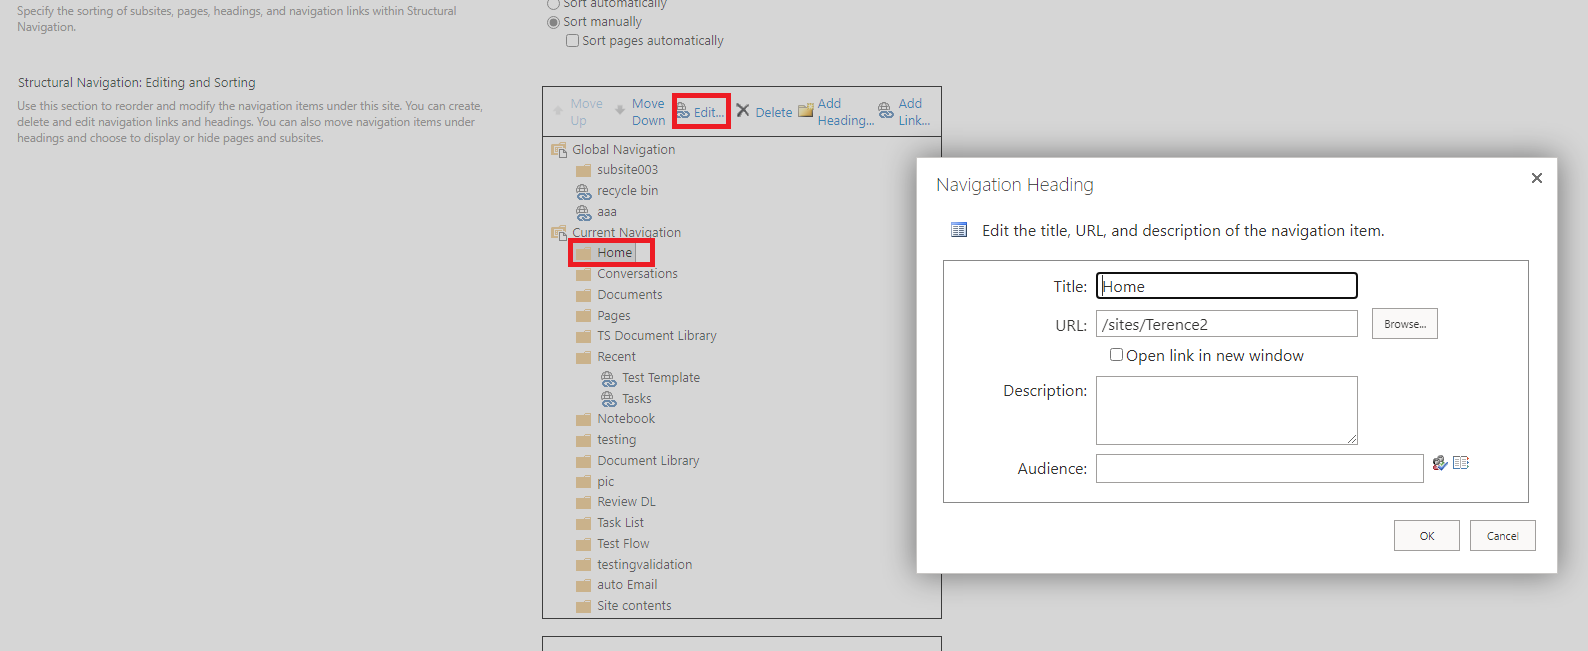Select the Site contents item
1588x651 pixels.
(634, 606)
